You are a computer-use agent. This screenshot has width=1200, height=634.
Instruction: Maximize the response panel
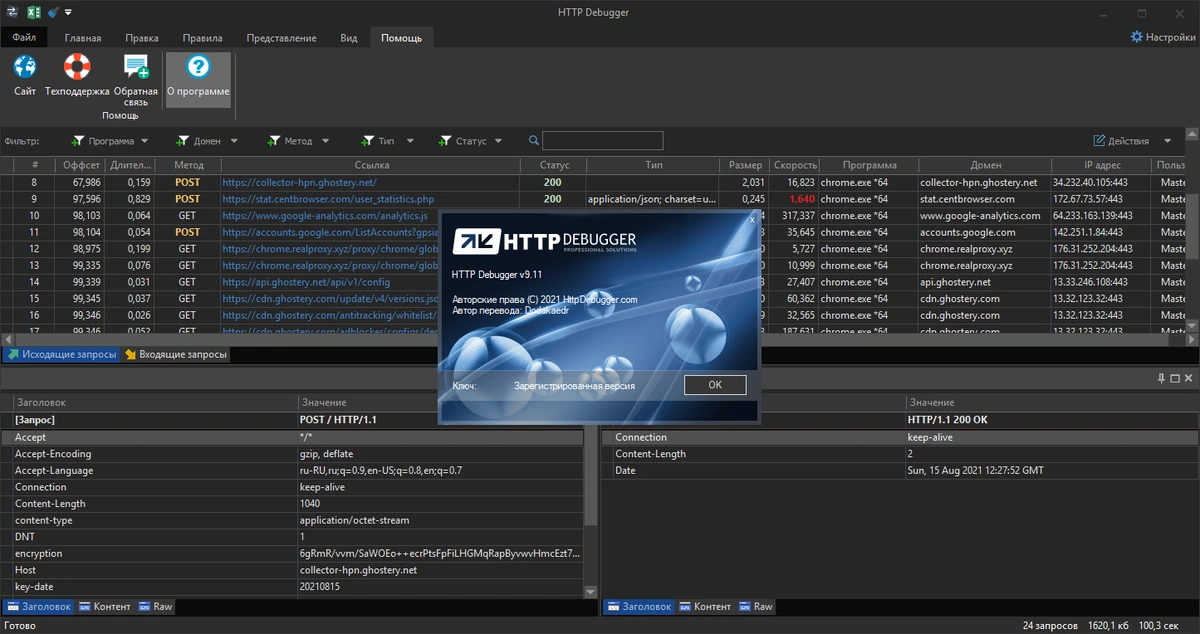click(x=1174, y=378)
